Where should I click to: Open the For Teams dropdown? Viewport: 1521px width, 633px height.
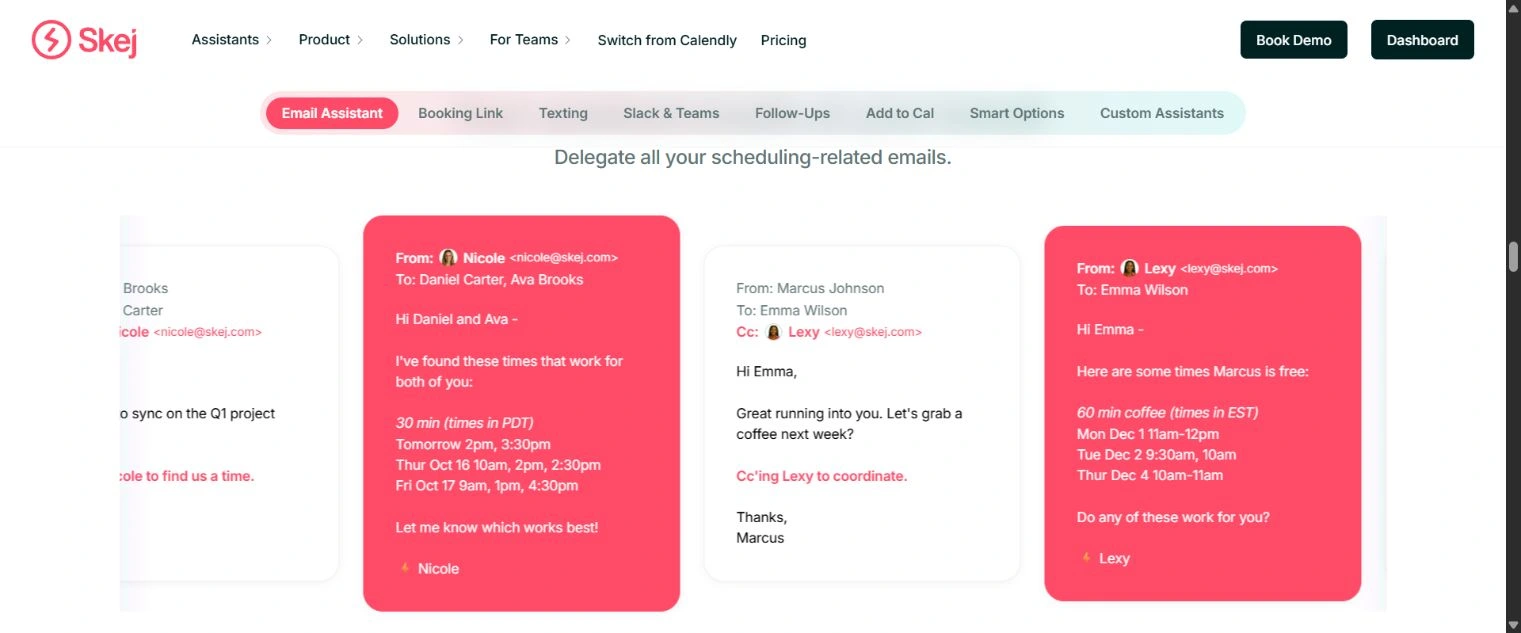(530, 40)
